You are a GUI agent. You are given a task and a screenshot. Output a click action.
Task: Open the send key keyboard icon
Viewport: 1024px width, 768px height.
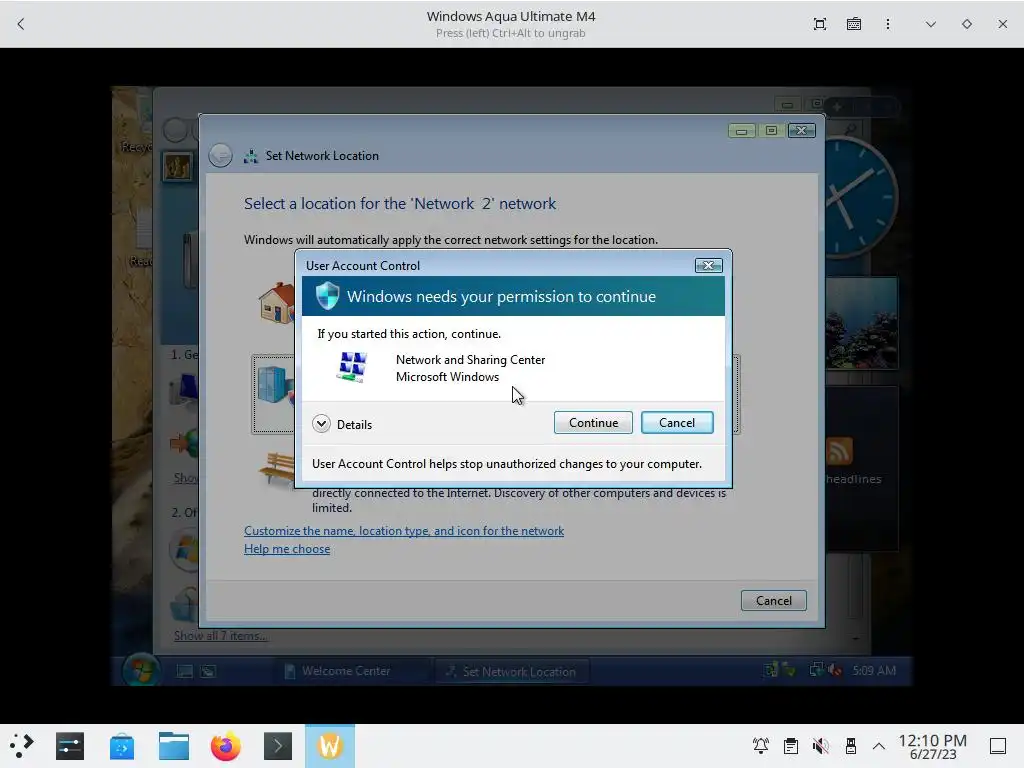pyautogui.click(x=854, y=24)
